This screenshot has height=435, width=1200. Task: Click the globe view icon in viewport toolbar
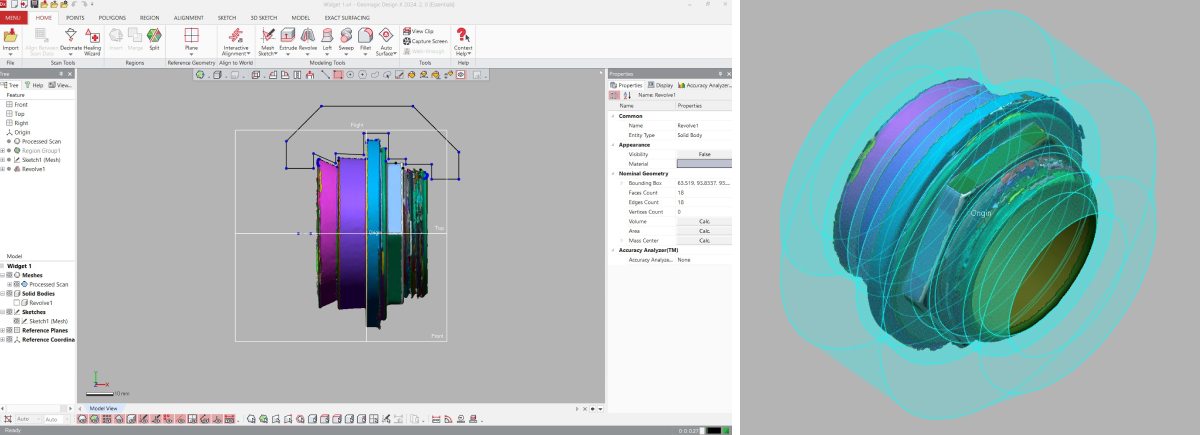(200, 74)
